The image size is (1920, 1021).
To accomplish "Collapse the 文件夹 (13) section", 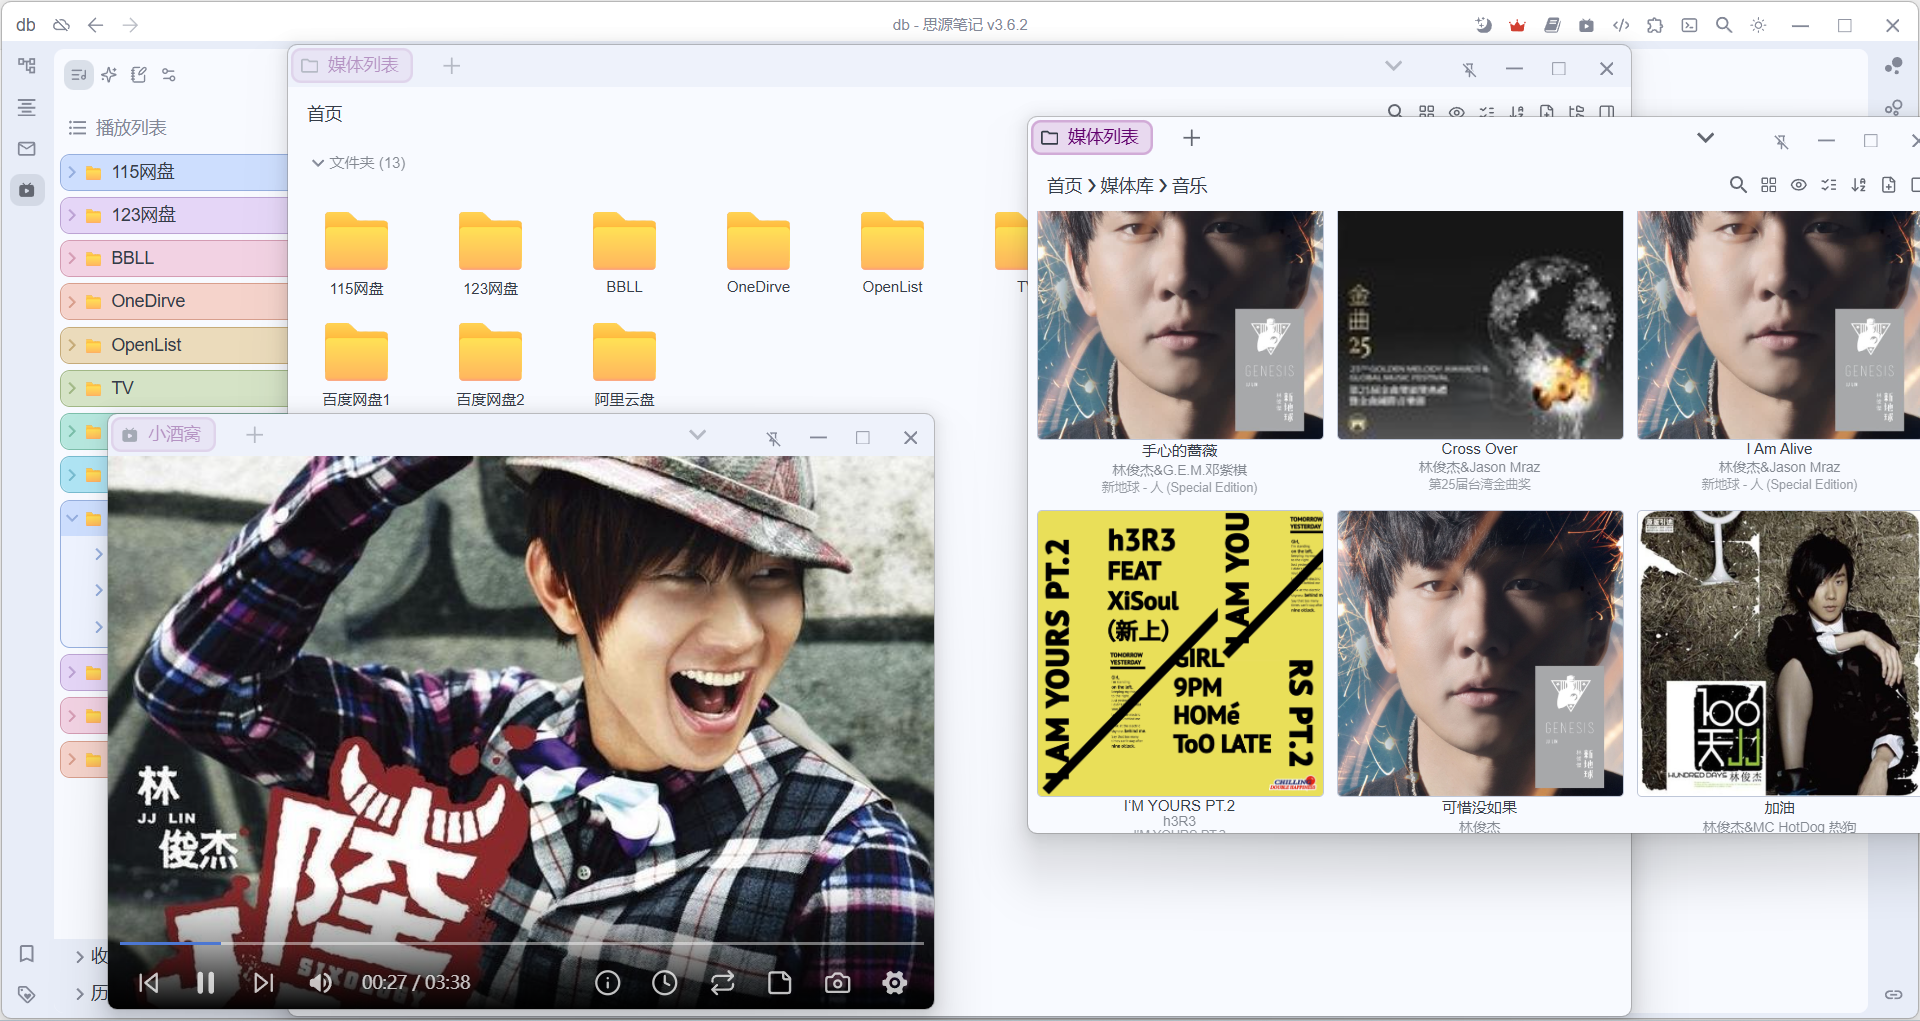I will click(x=318, y=163).
